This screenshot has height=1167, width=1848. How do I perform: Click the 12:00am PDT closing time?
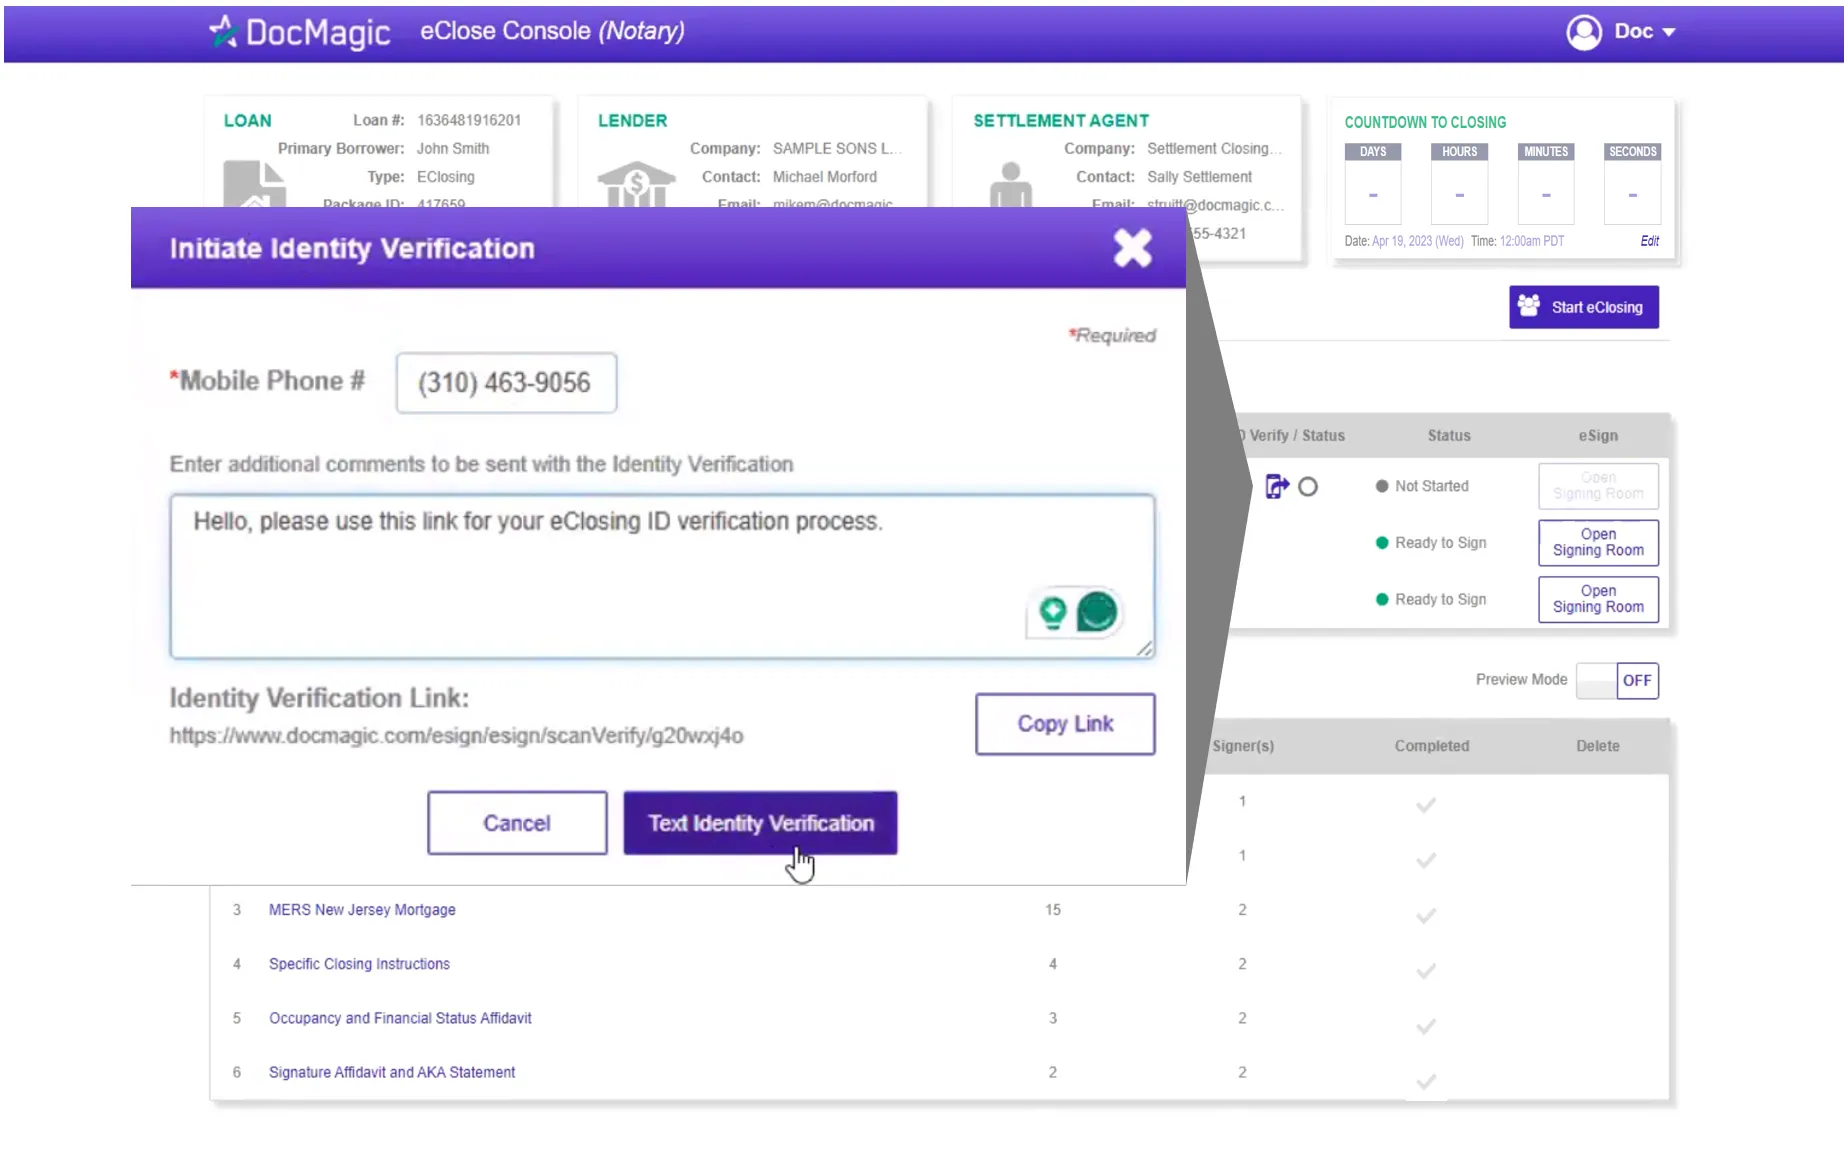click(x=1532, y=241)
